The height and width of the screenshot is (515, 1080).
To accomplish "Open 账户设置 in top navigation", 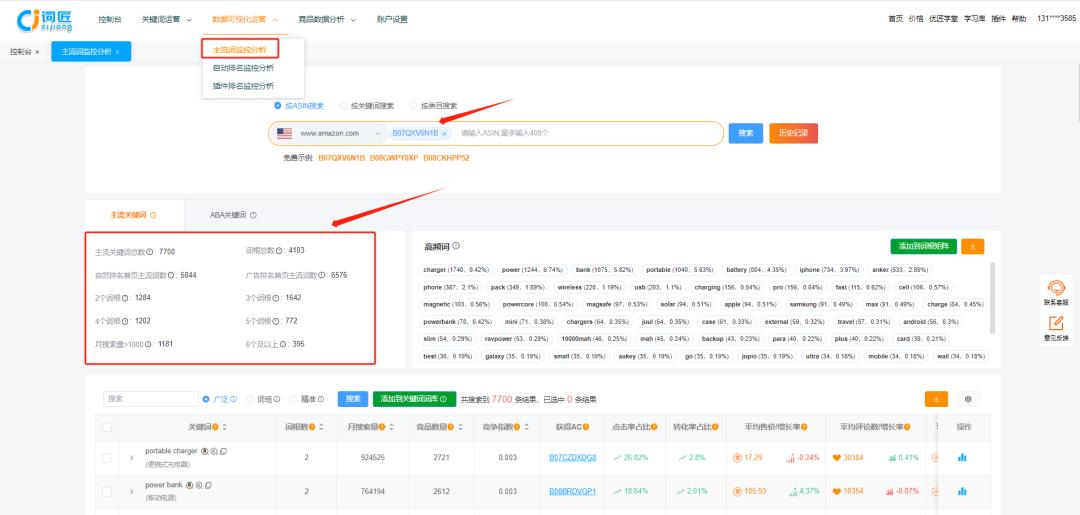I will point(392,19).
